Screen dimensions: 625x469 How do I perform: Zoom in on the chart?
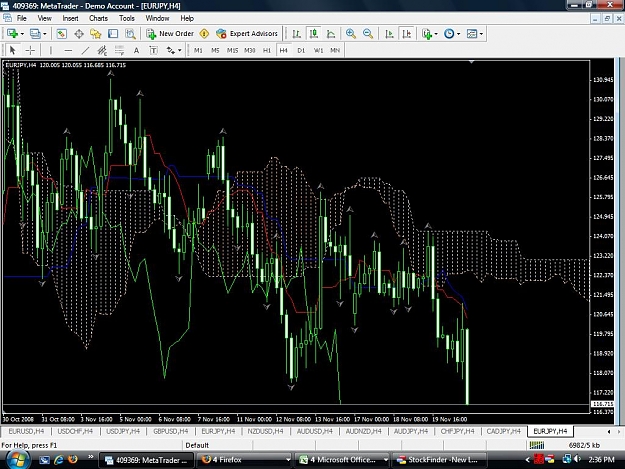pos(351,34)
